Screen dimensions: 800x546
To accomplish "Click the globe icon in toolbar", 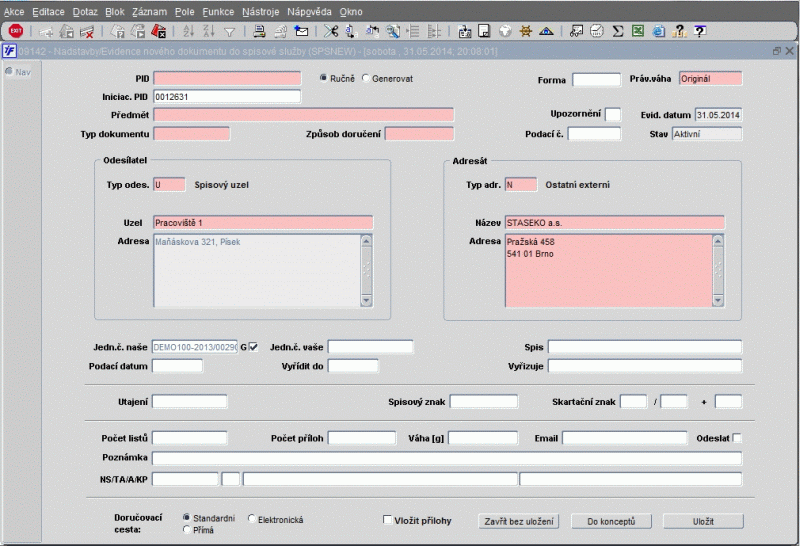I will coord(505,31).
